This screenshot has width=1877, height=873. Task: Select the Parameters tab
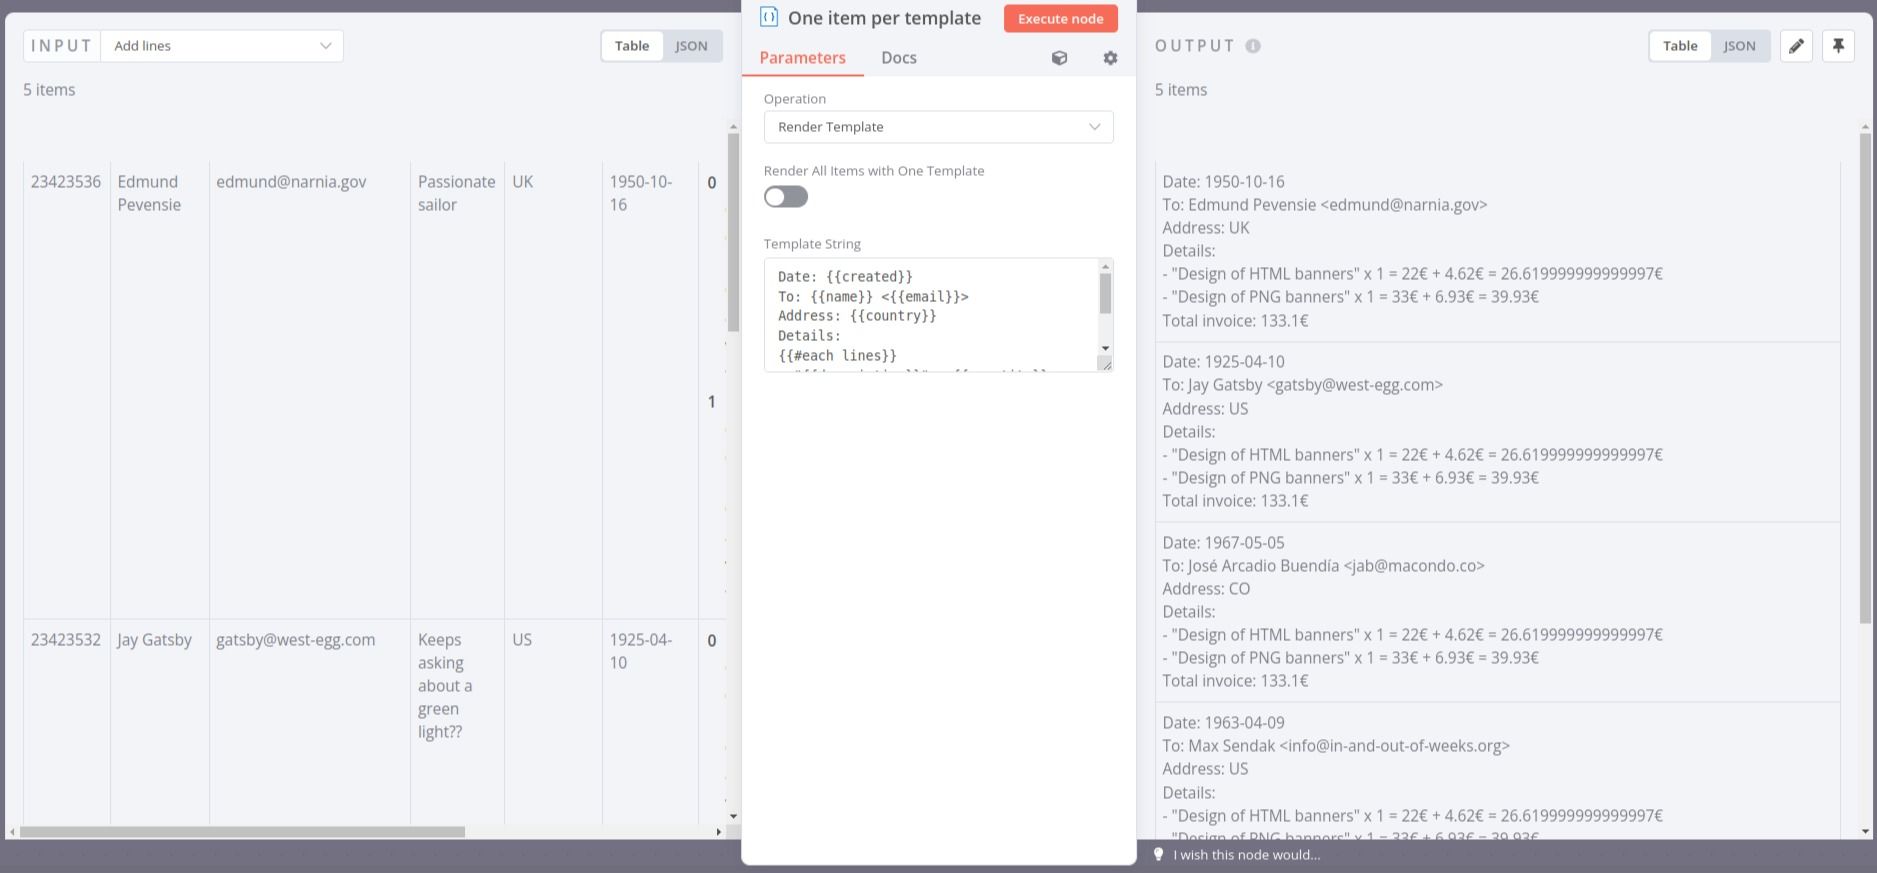tap(802, 58)
